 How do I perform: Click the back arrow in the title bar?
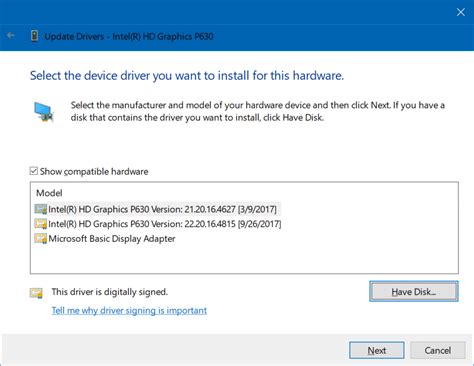[11, 35]
